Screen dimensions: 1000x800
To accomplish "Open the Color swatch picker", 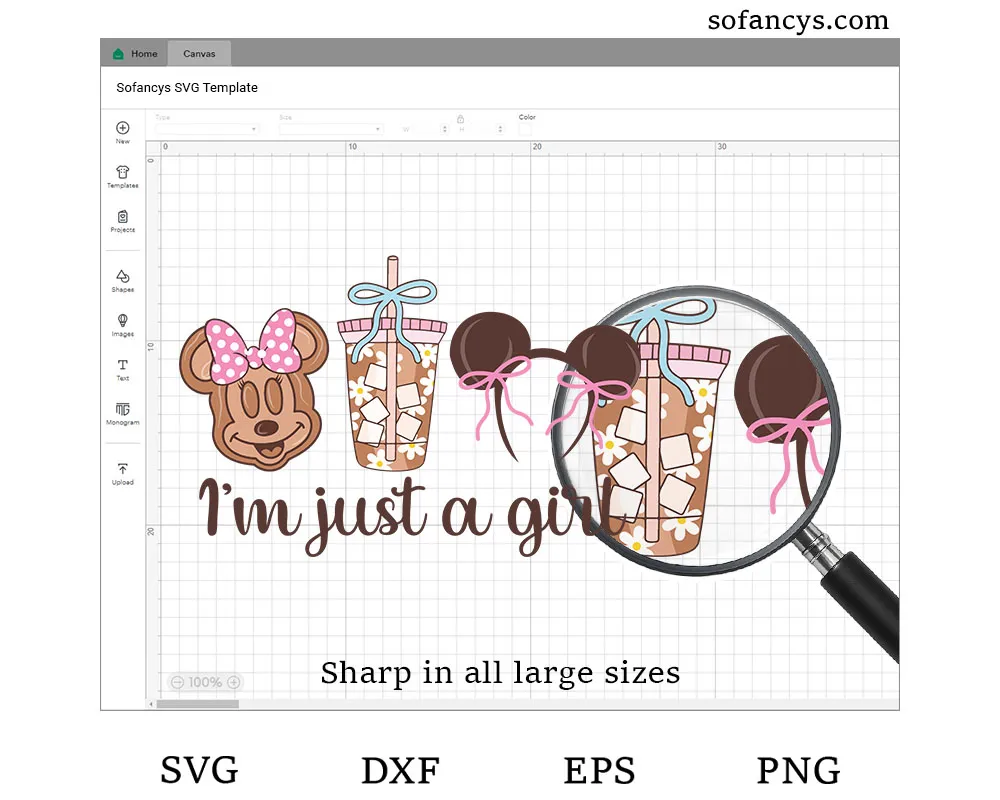I will tap(525, 129).
